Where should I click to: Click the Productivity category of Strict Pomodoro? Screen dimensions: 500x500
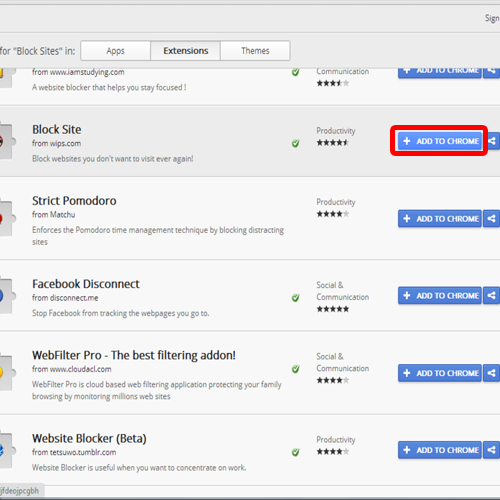[x=336, y=202]
